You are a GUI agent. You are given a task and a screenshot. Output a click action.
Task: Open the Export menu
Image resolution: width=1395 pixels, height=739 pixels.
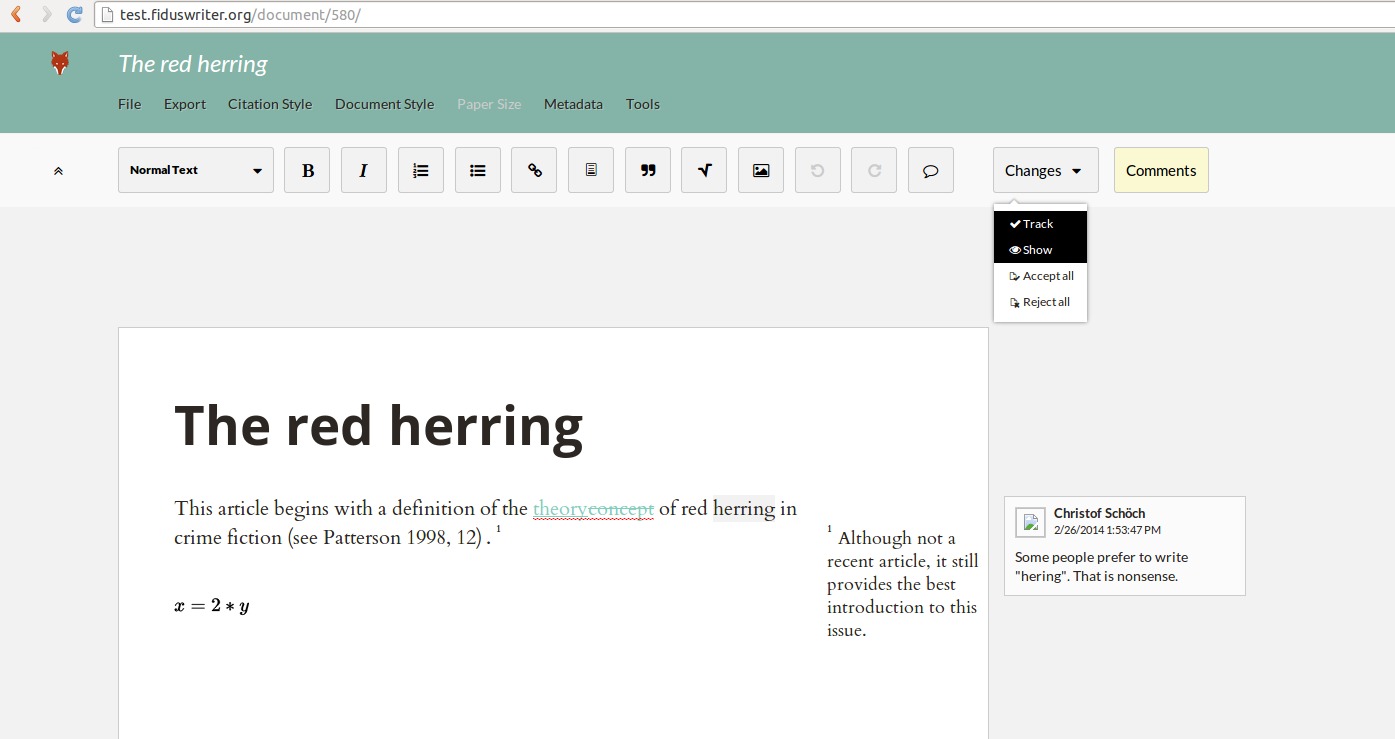pos(185,104)
